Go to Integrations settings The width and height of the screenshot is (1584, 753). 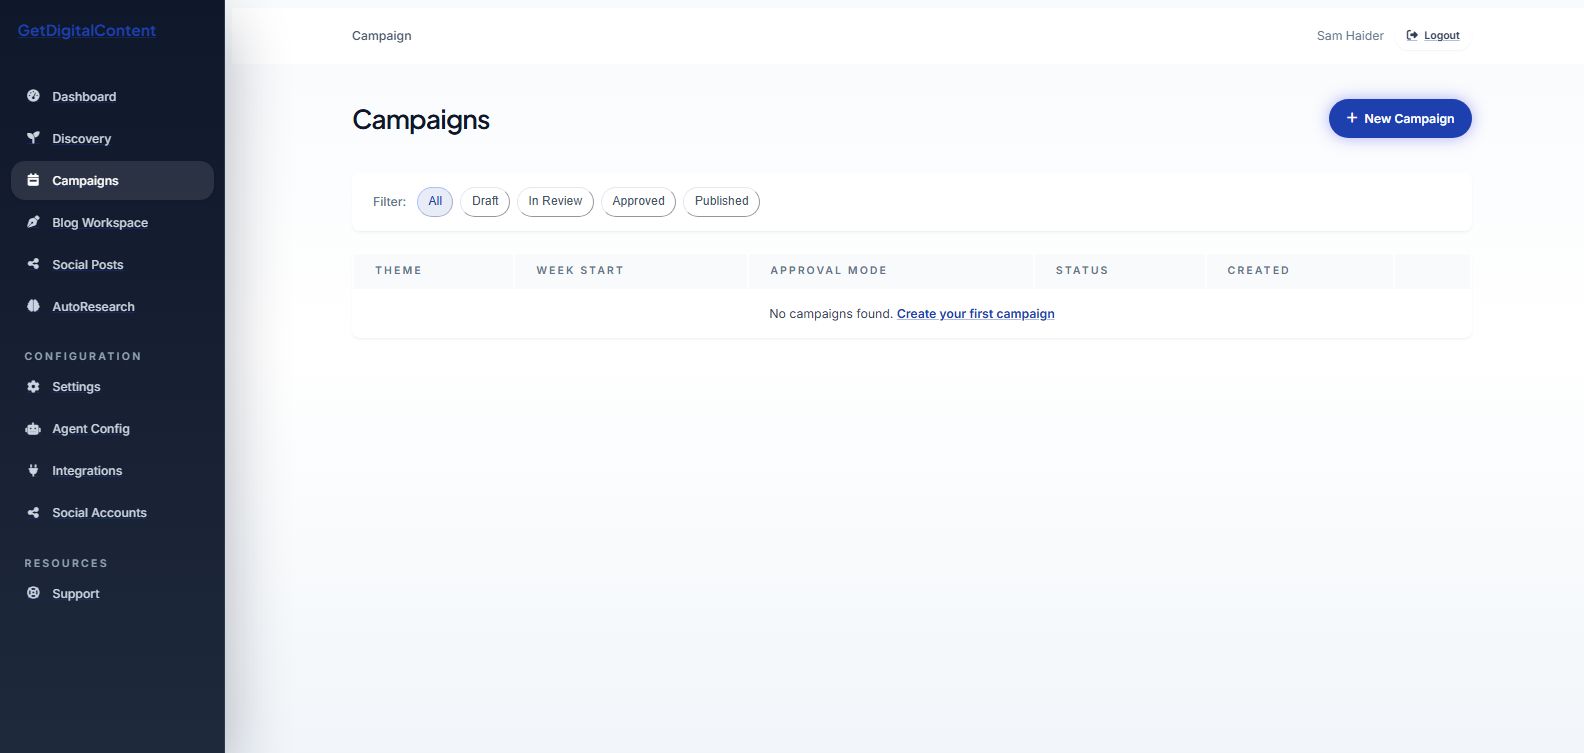(112, 470)
